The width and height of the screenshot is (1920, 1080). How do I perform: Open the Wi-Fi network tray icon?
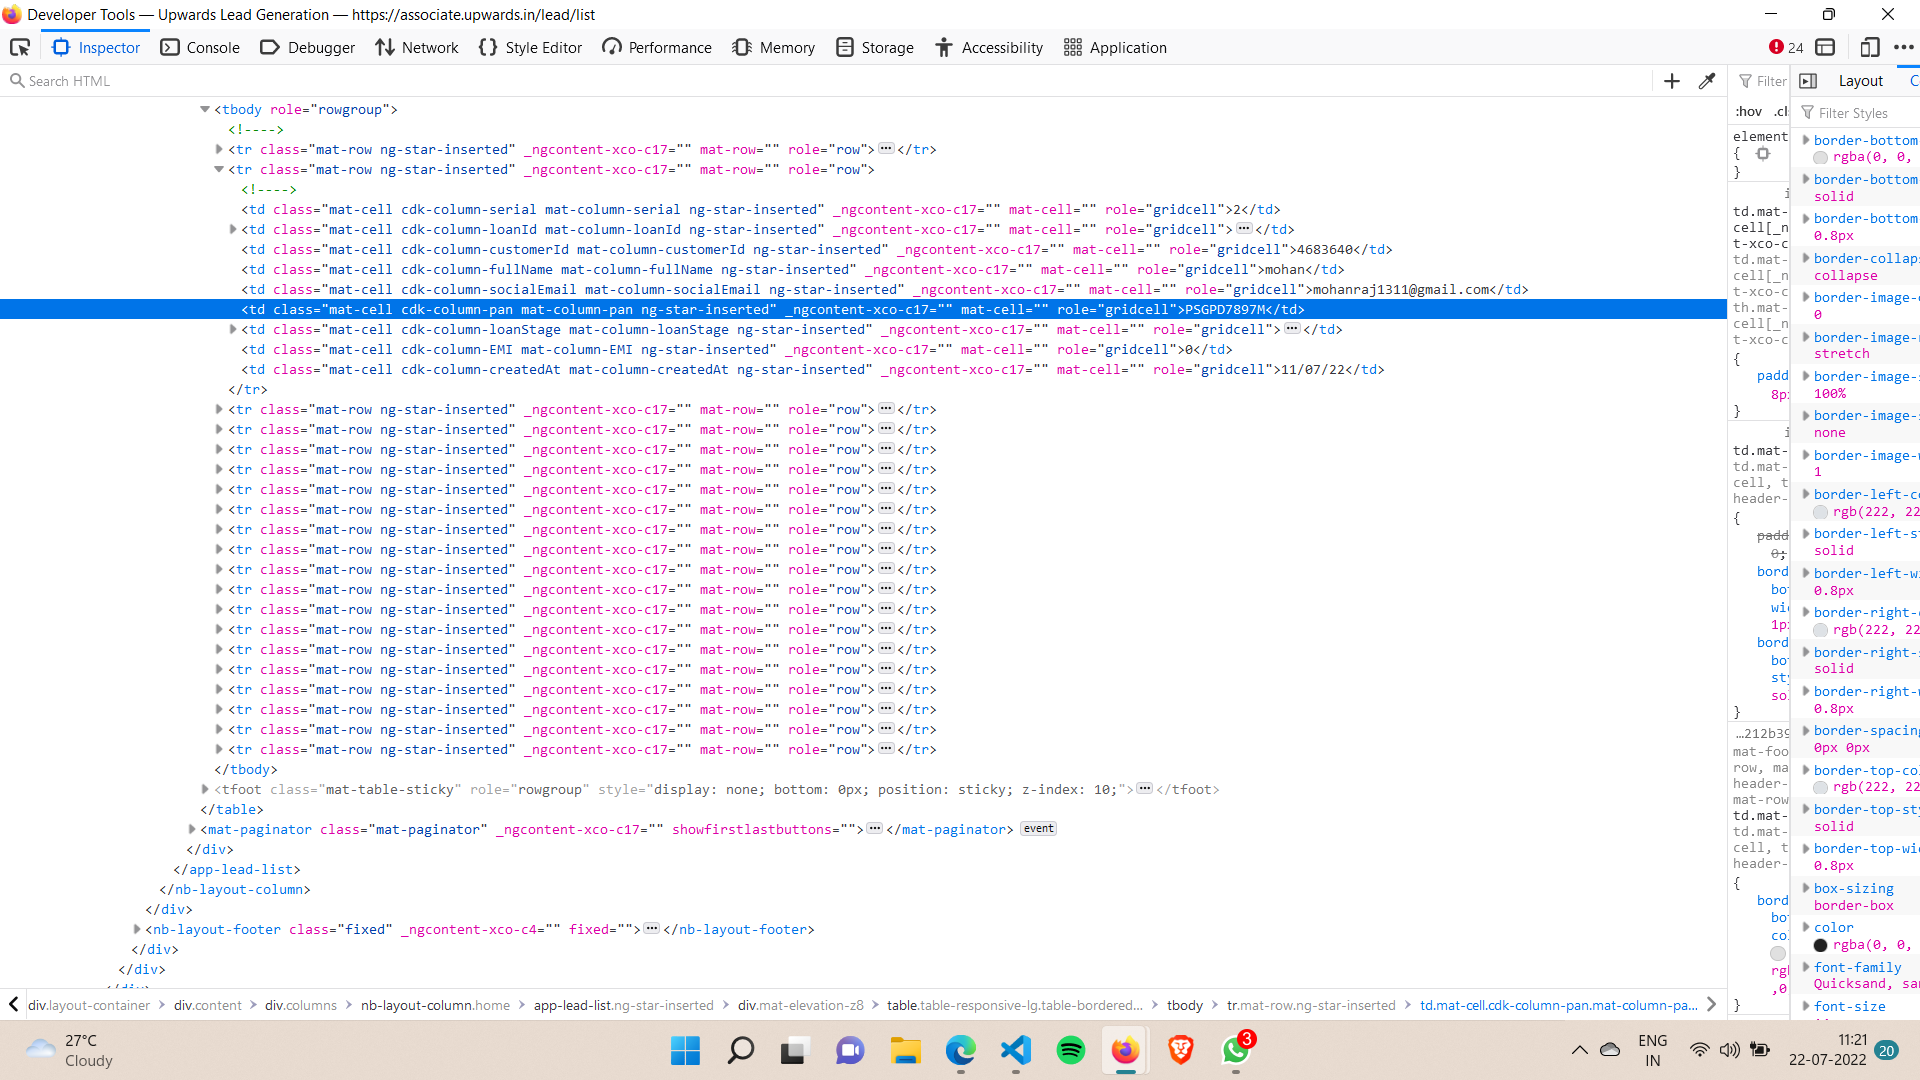coord(1699,1050)
